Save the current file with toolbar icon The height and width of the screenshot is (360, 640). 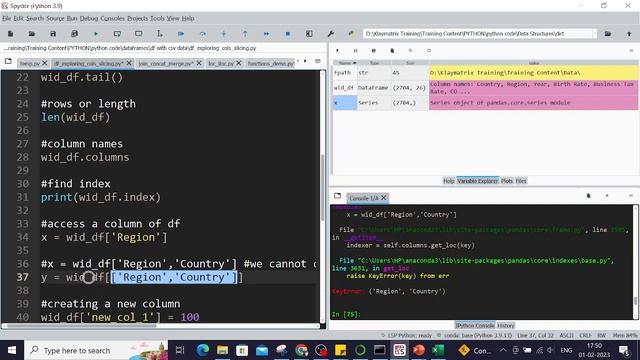click(53, 34)
